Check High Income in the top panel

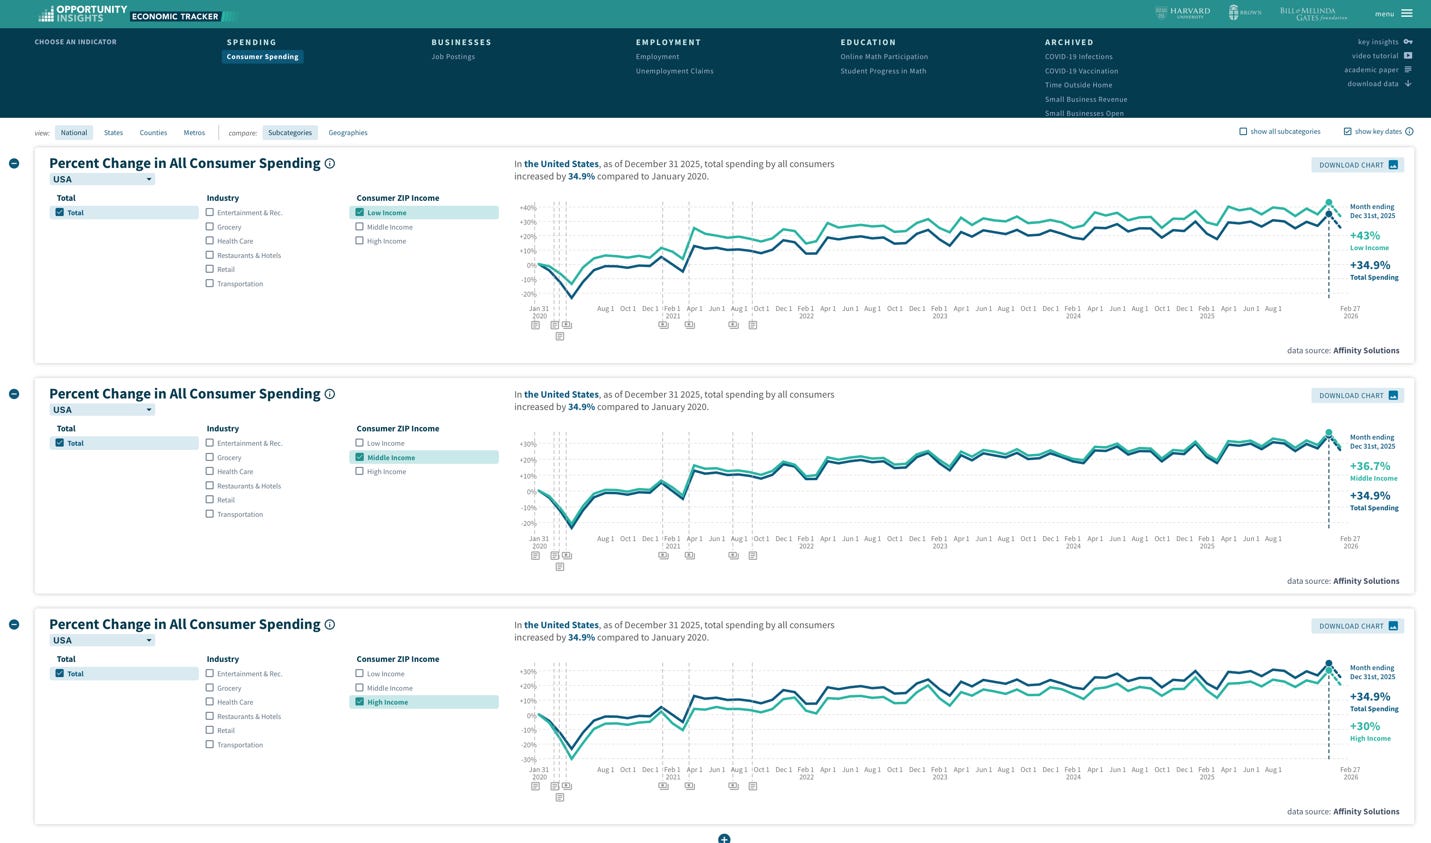point(360,241)
